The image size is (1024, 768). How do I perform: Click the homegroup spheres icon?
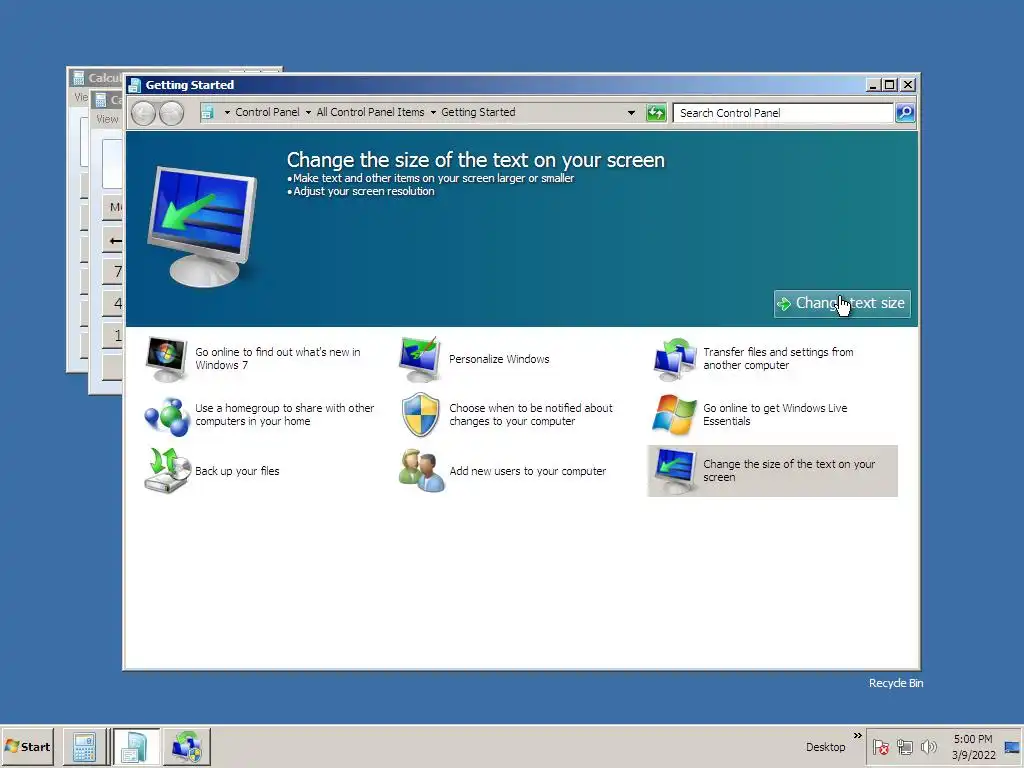coord(167,415)
